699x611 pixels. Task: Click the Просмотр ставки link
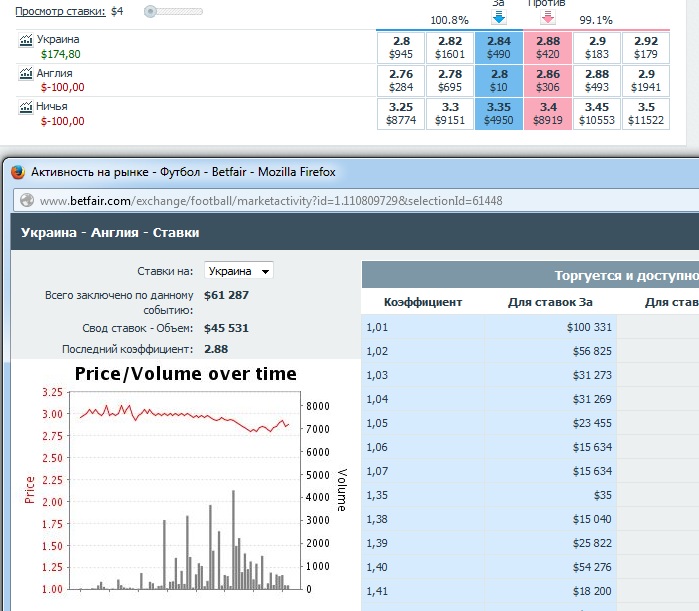[x=60, y=11]
